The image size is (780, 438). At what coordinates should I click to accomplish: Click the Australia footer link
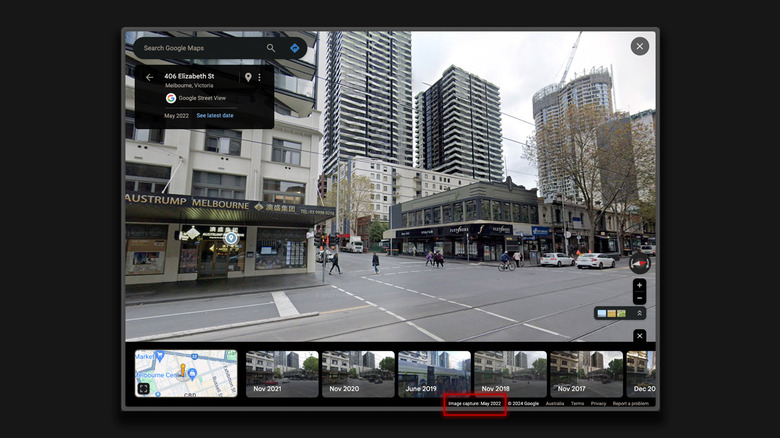coord(555,404)
